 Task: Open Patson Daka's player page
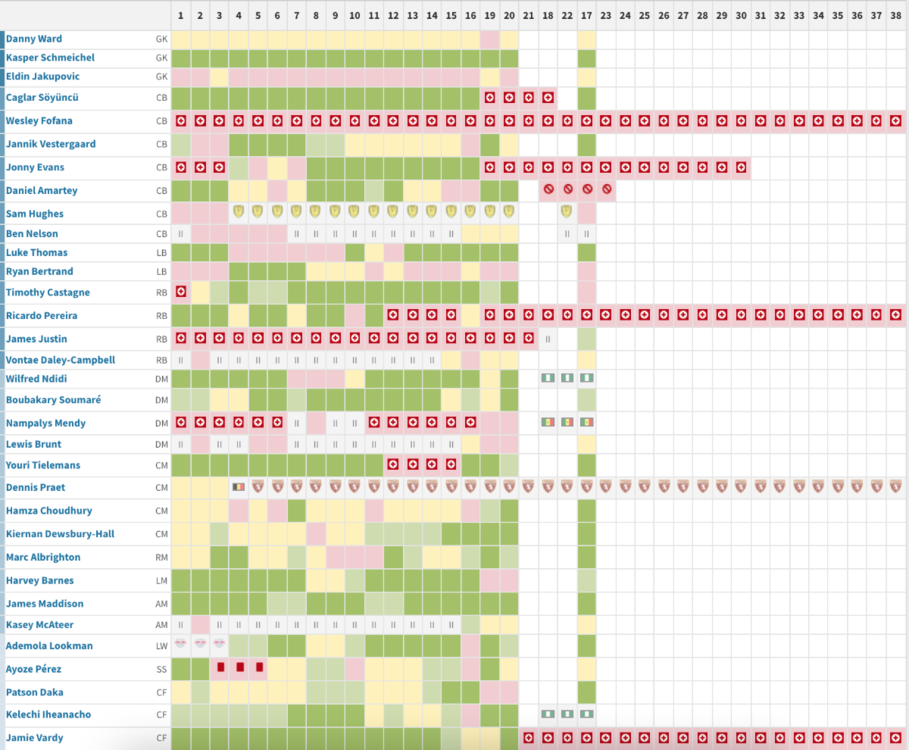coord(34,692)
